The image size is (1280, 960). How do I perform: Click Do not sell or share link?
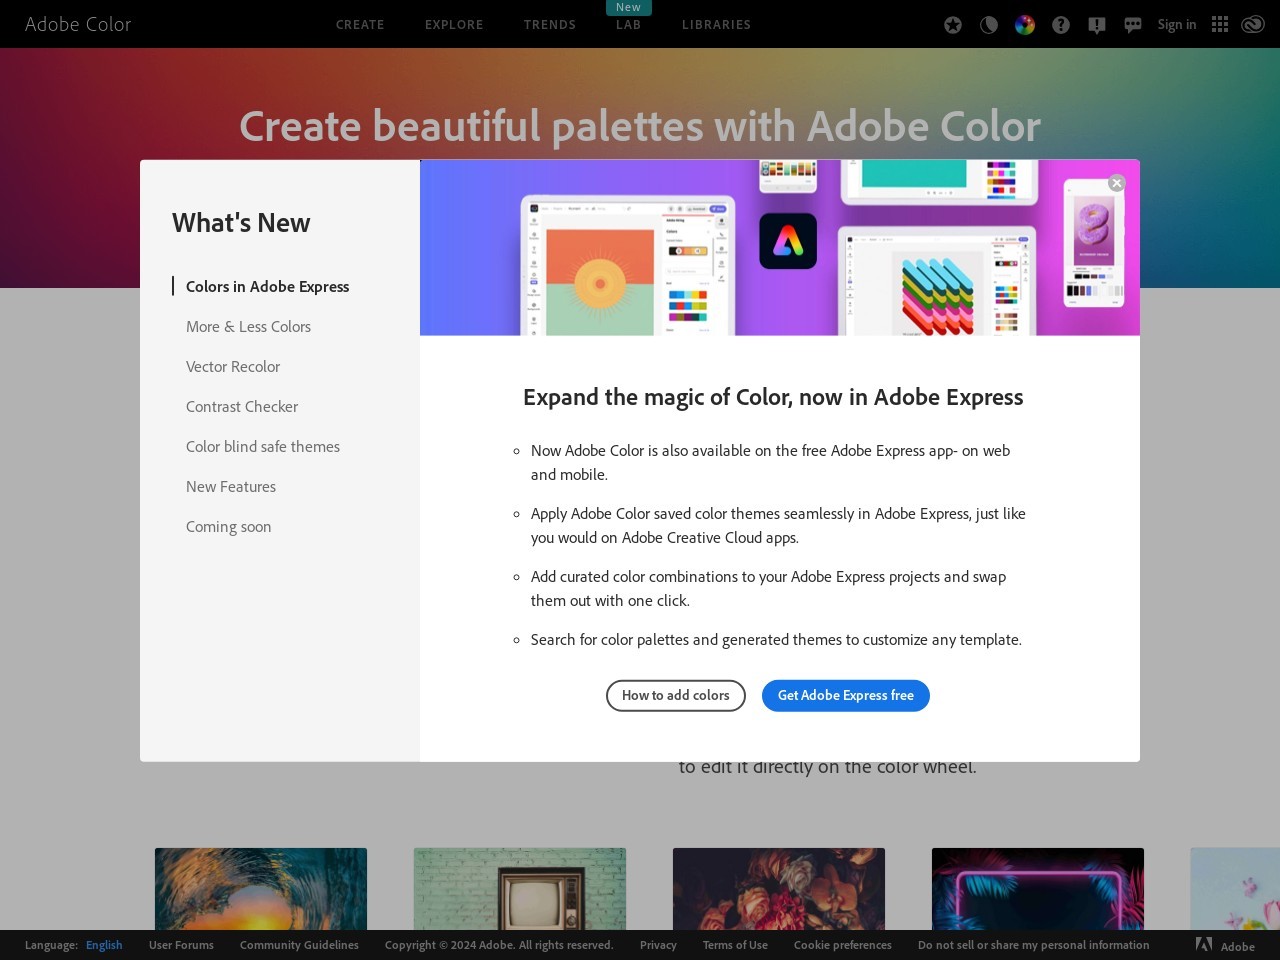click(x=1034, y=945)
